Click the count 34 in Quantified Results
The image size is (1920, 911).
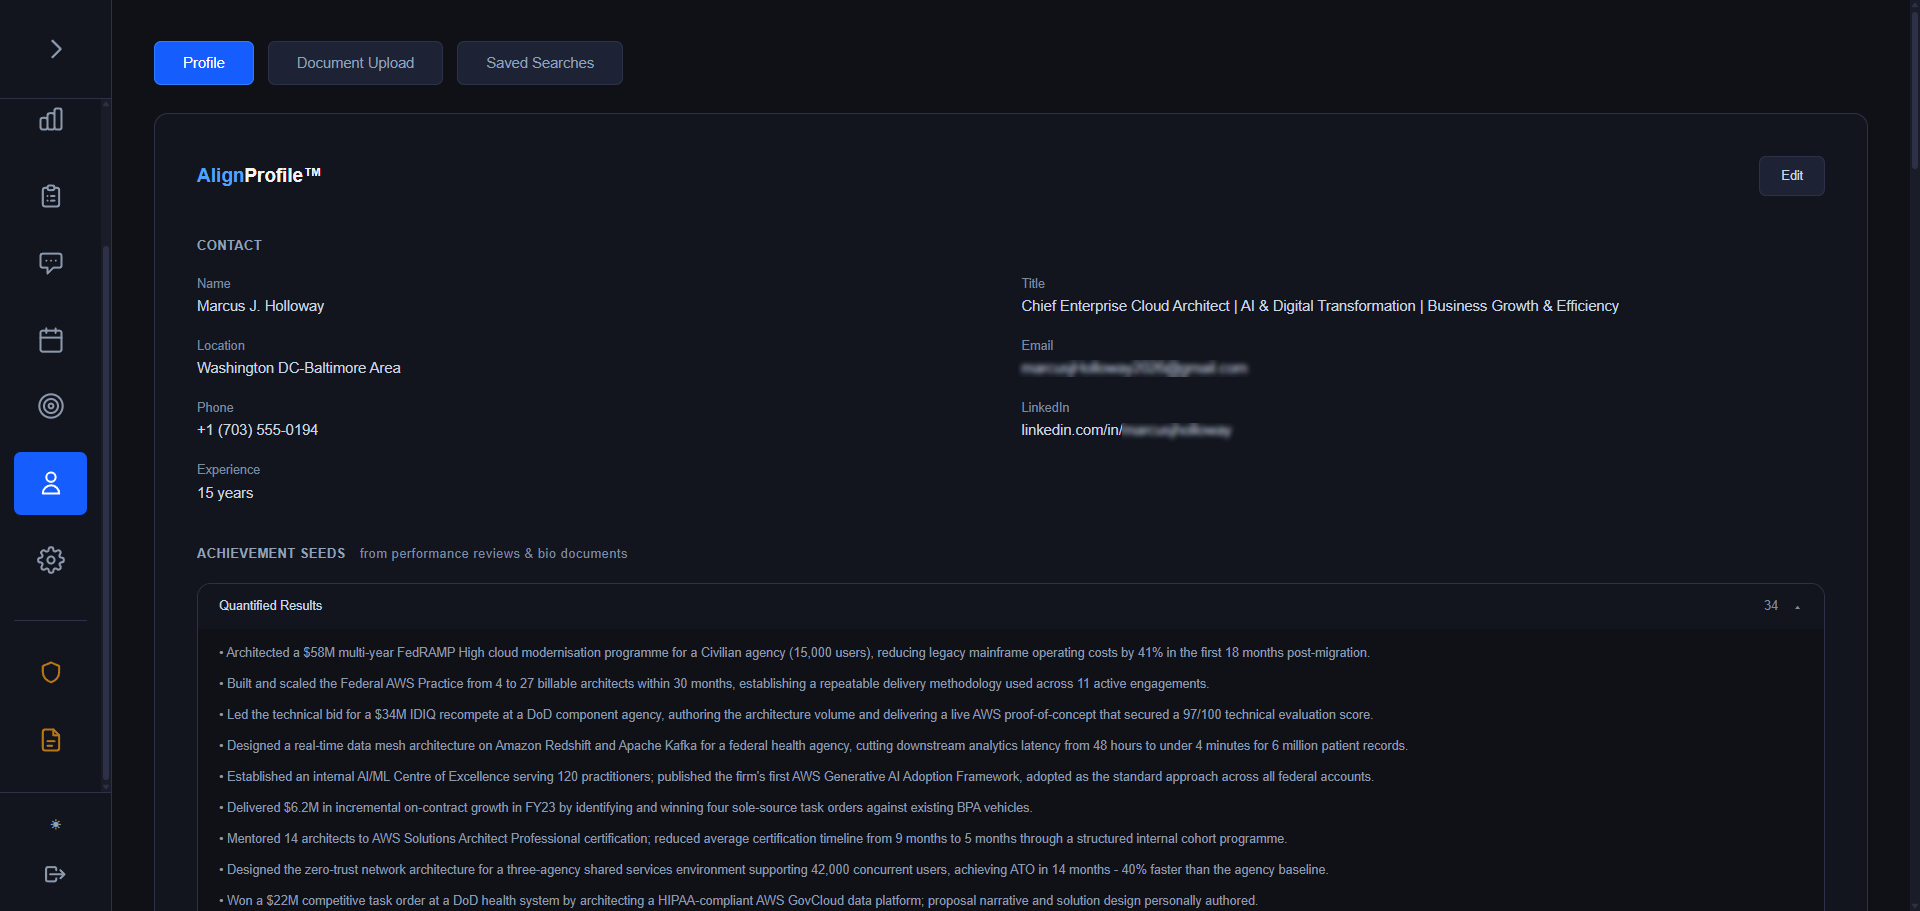[x=1771, y=606]
